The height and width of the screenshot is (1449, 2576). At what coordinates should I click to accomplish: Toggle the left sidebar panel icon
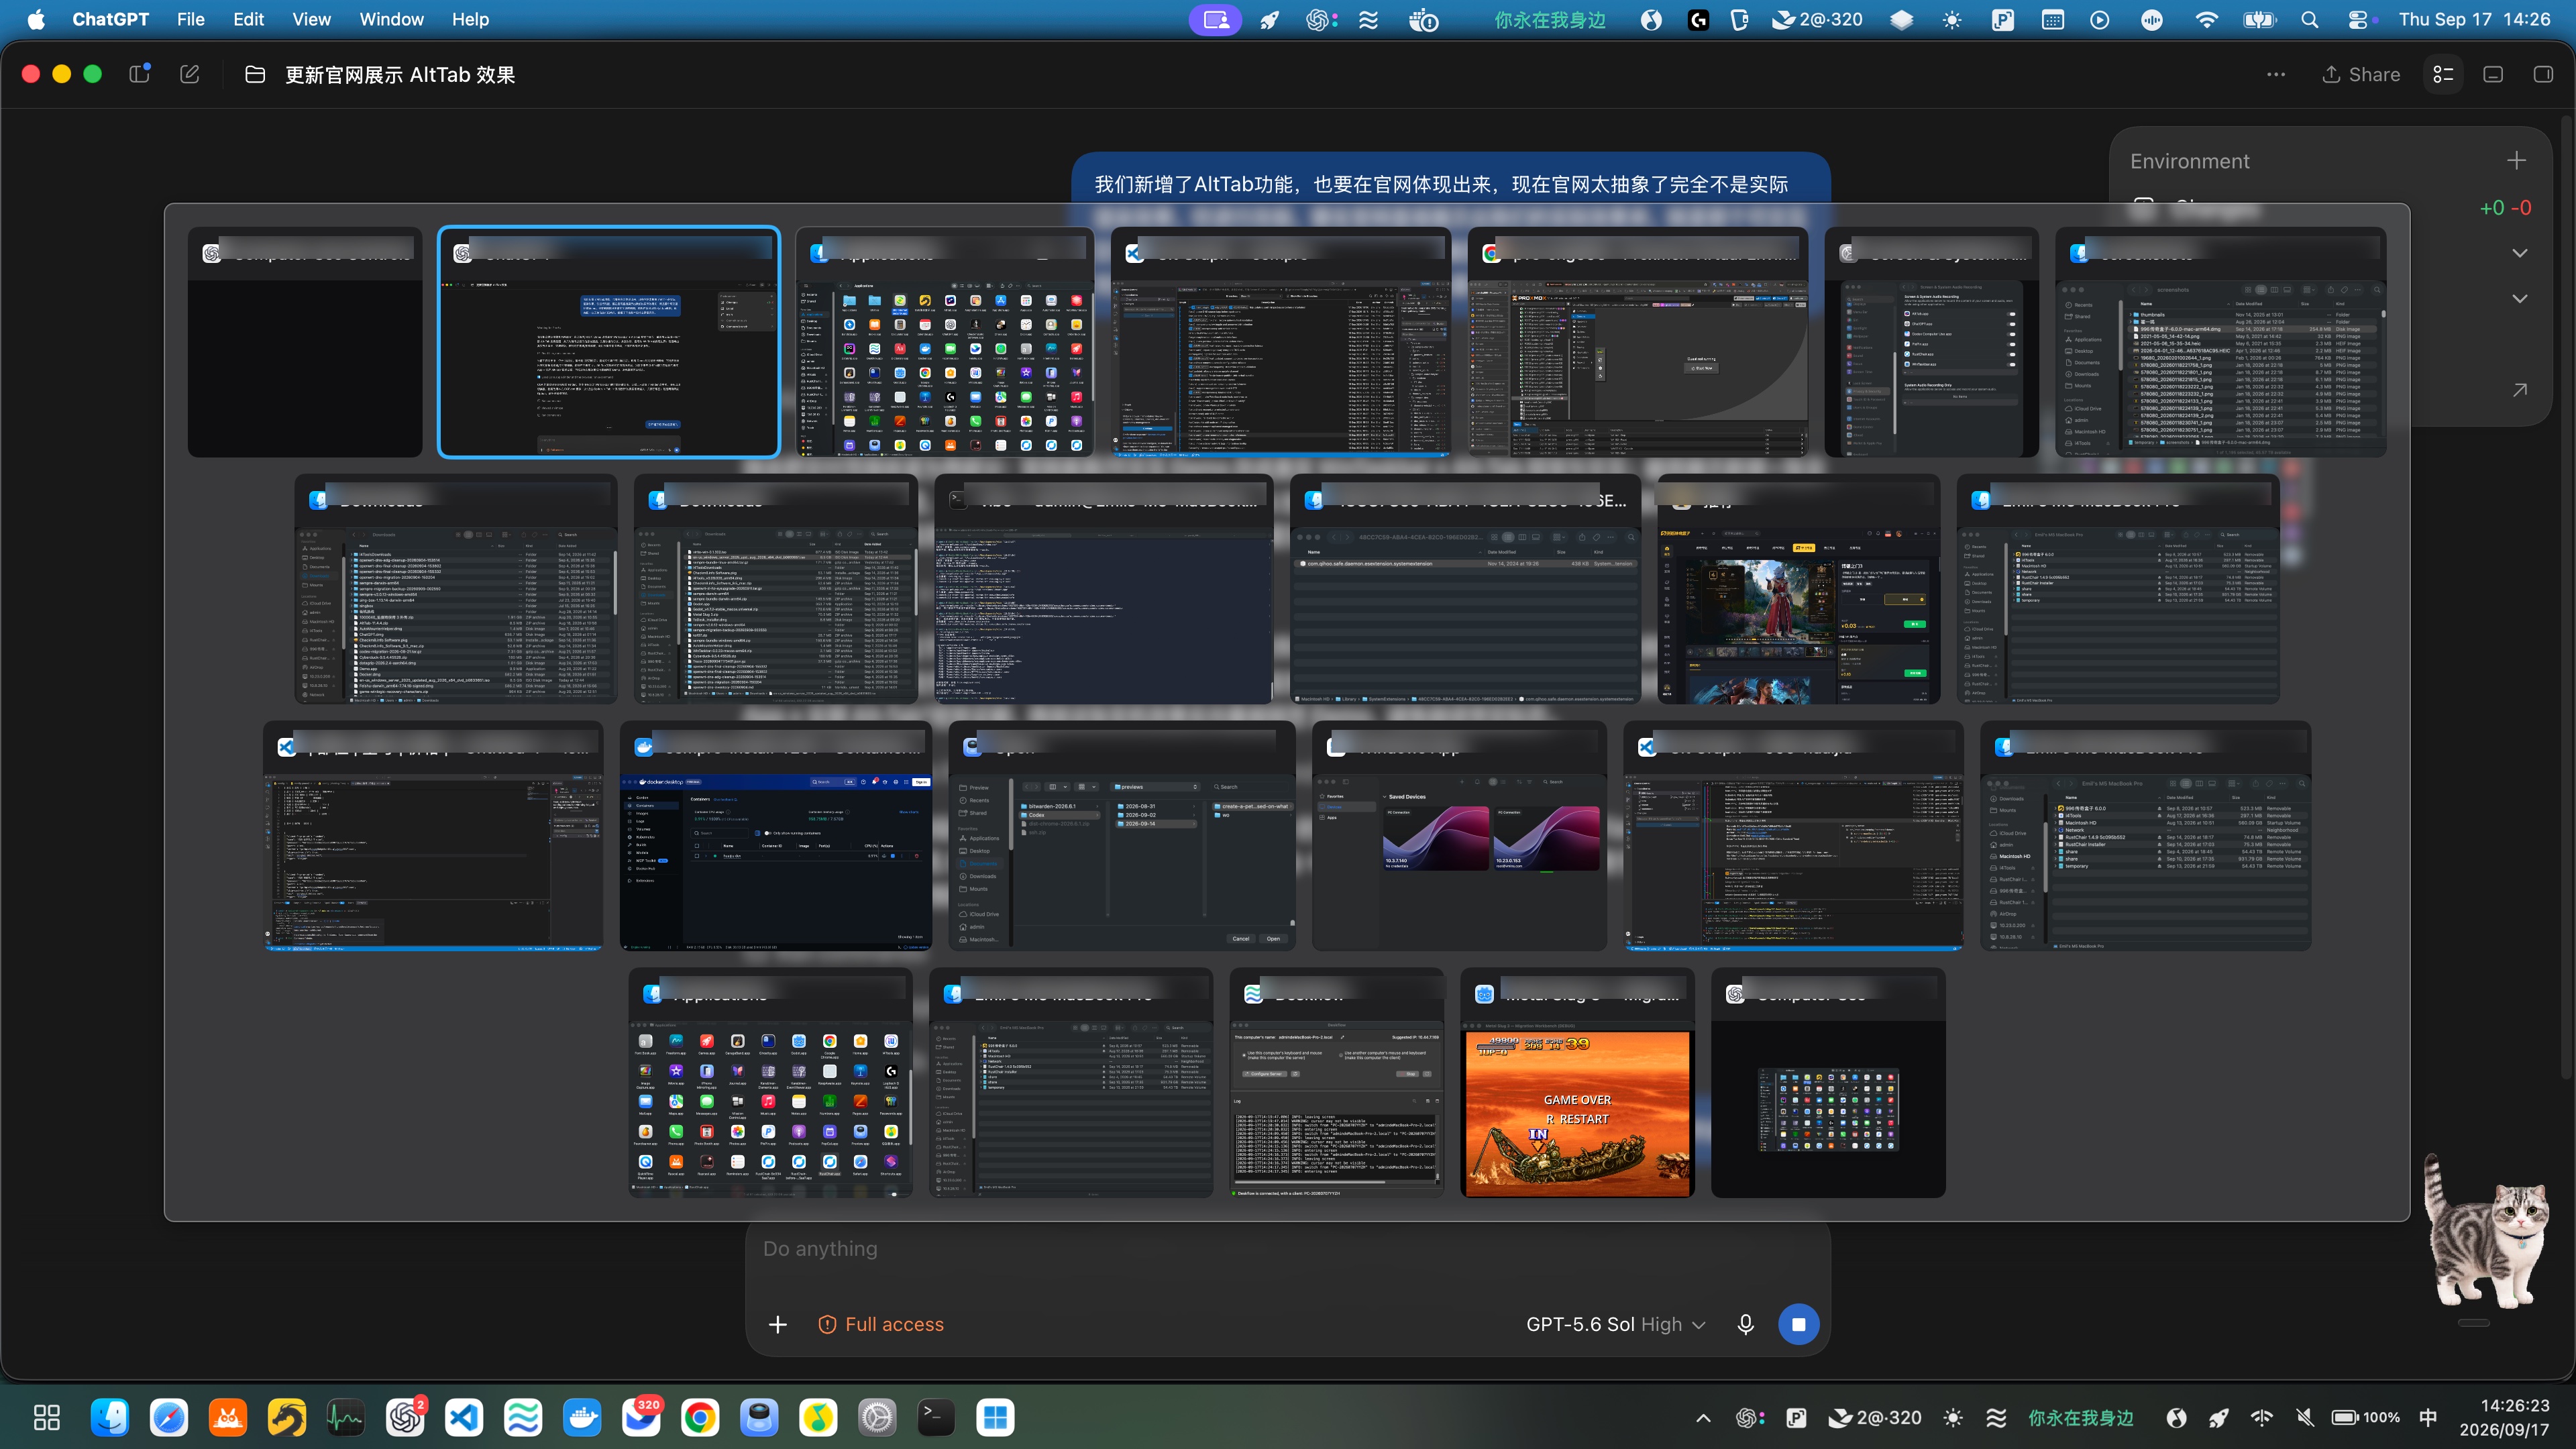140,74
